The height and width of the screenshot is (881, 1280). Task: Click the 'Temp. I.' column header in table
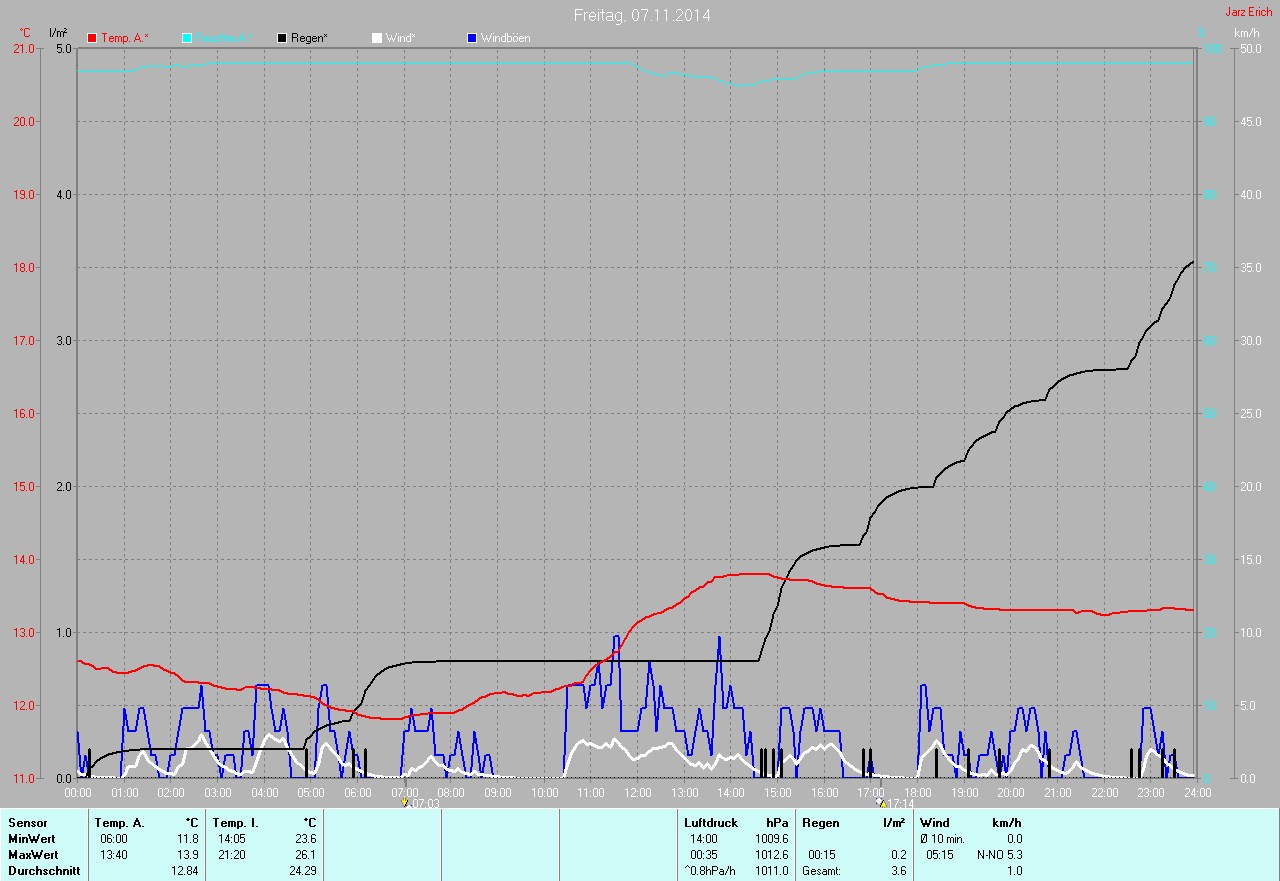tap(236, 822)
